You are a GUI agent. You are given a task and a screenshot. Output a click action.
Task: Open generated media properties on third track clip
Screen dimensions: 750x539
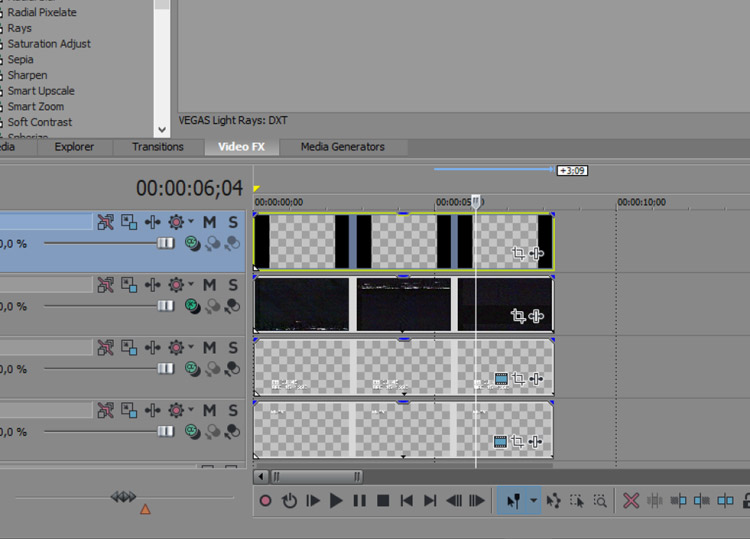[501, 379]
